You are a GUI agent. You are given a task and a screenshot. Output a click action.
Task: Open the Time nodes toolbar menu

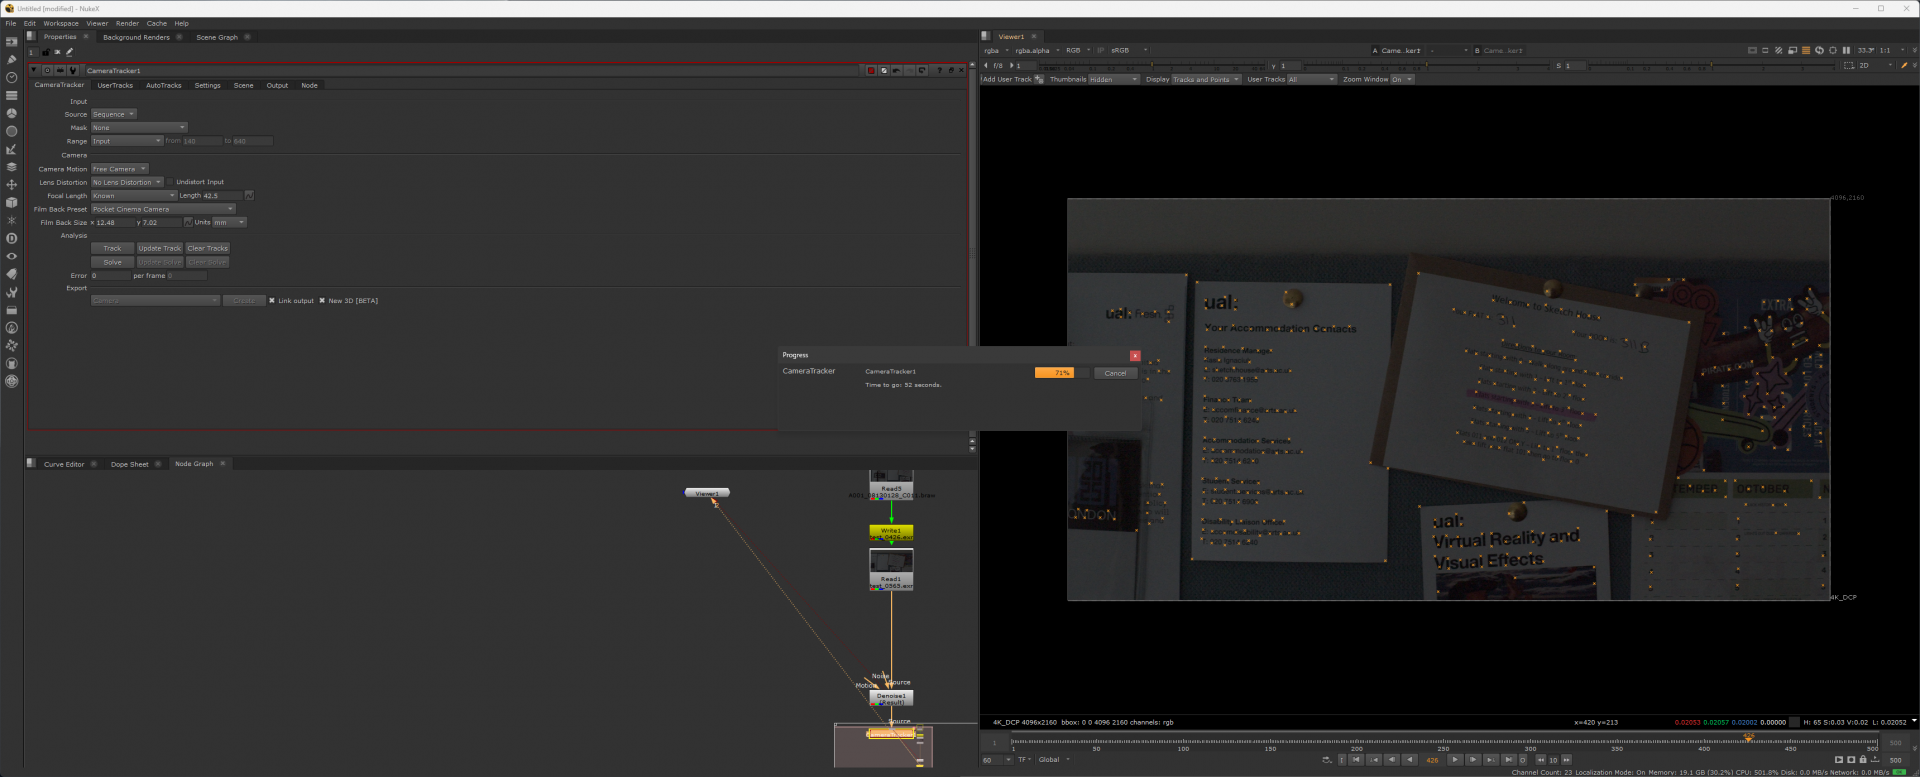pyautogui.click(x=11, y=77)
